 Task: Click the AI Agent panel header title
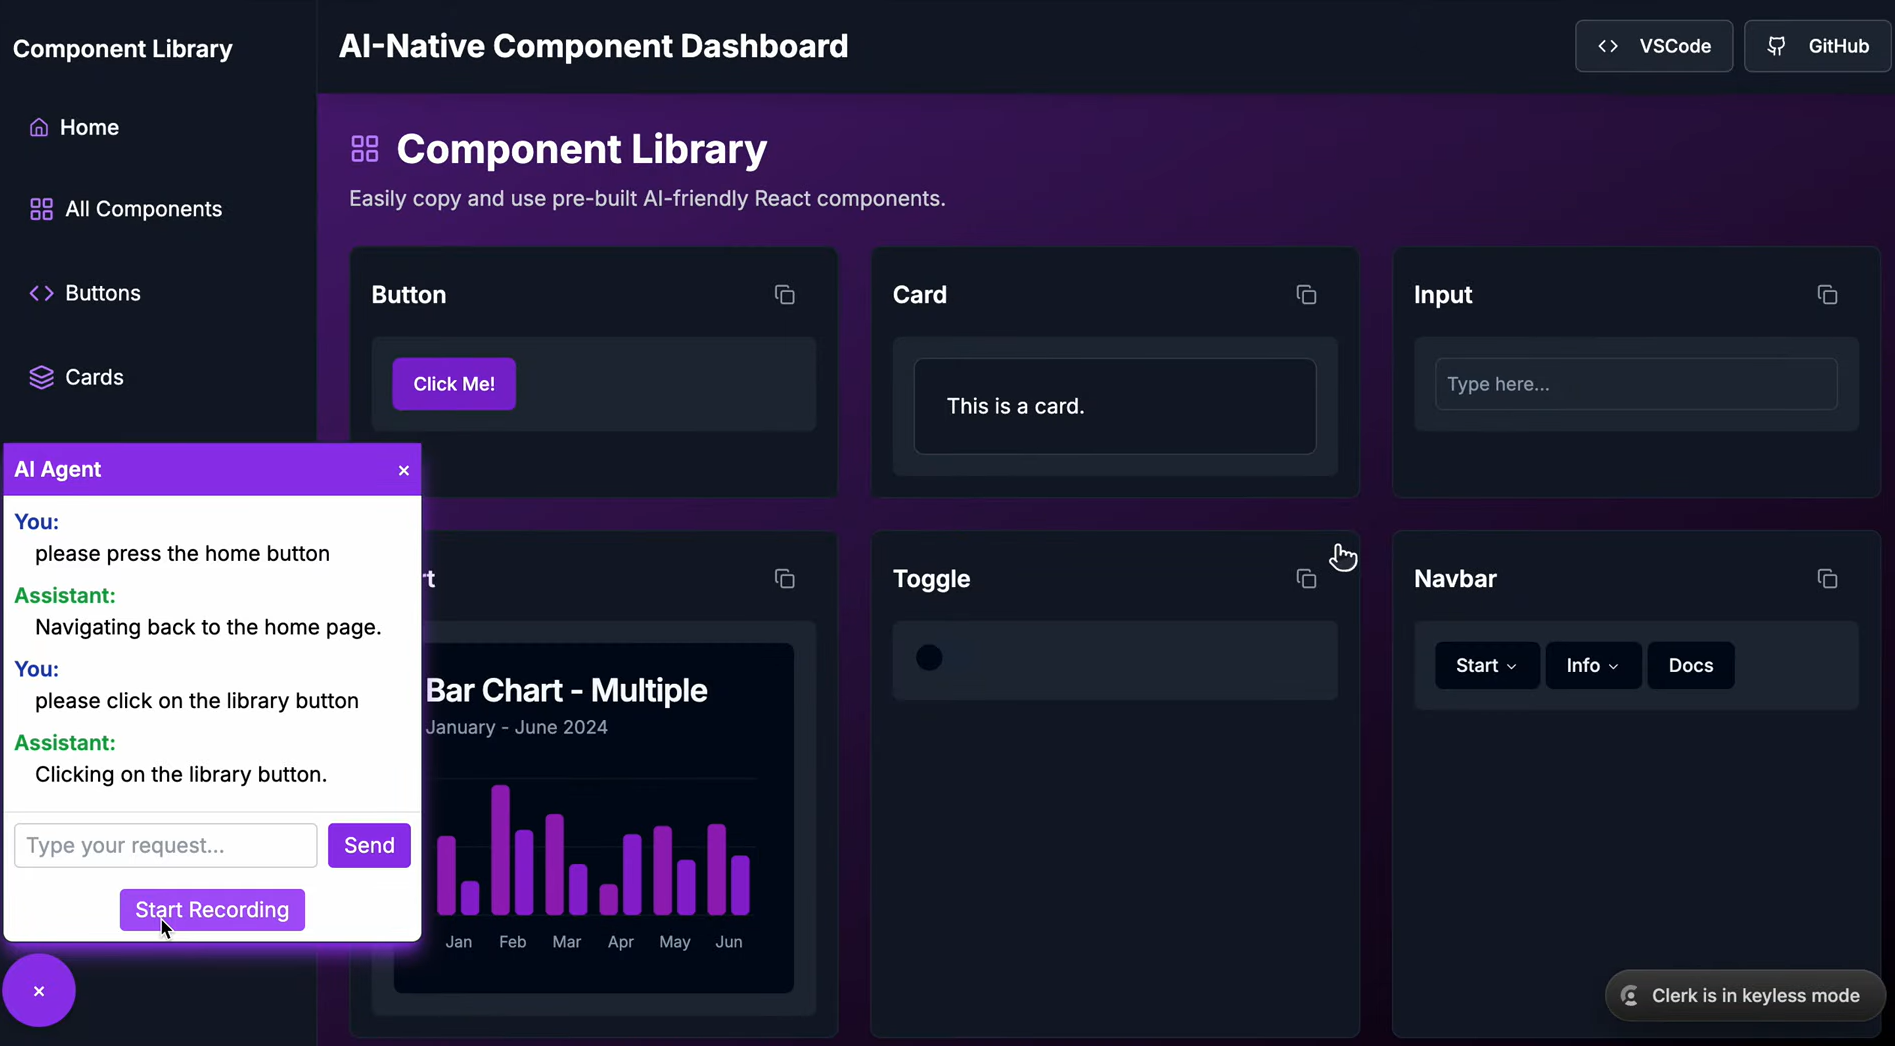(57, 469)
